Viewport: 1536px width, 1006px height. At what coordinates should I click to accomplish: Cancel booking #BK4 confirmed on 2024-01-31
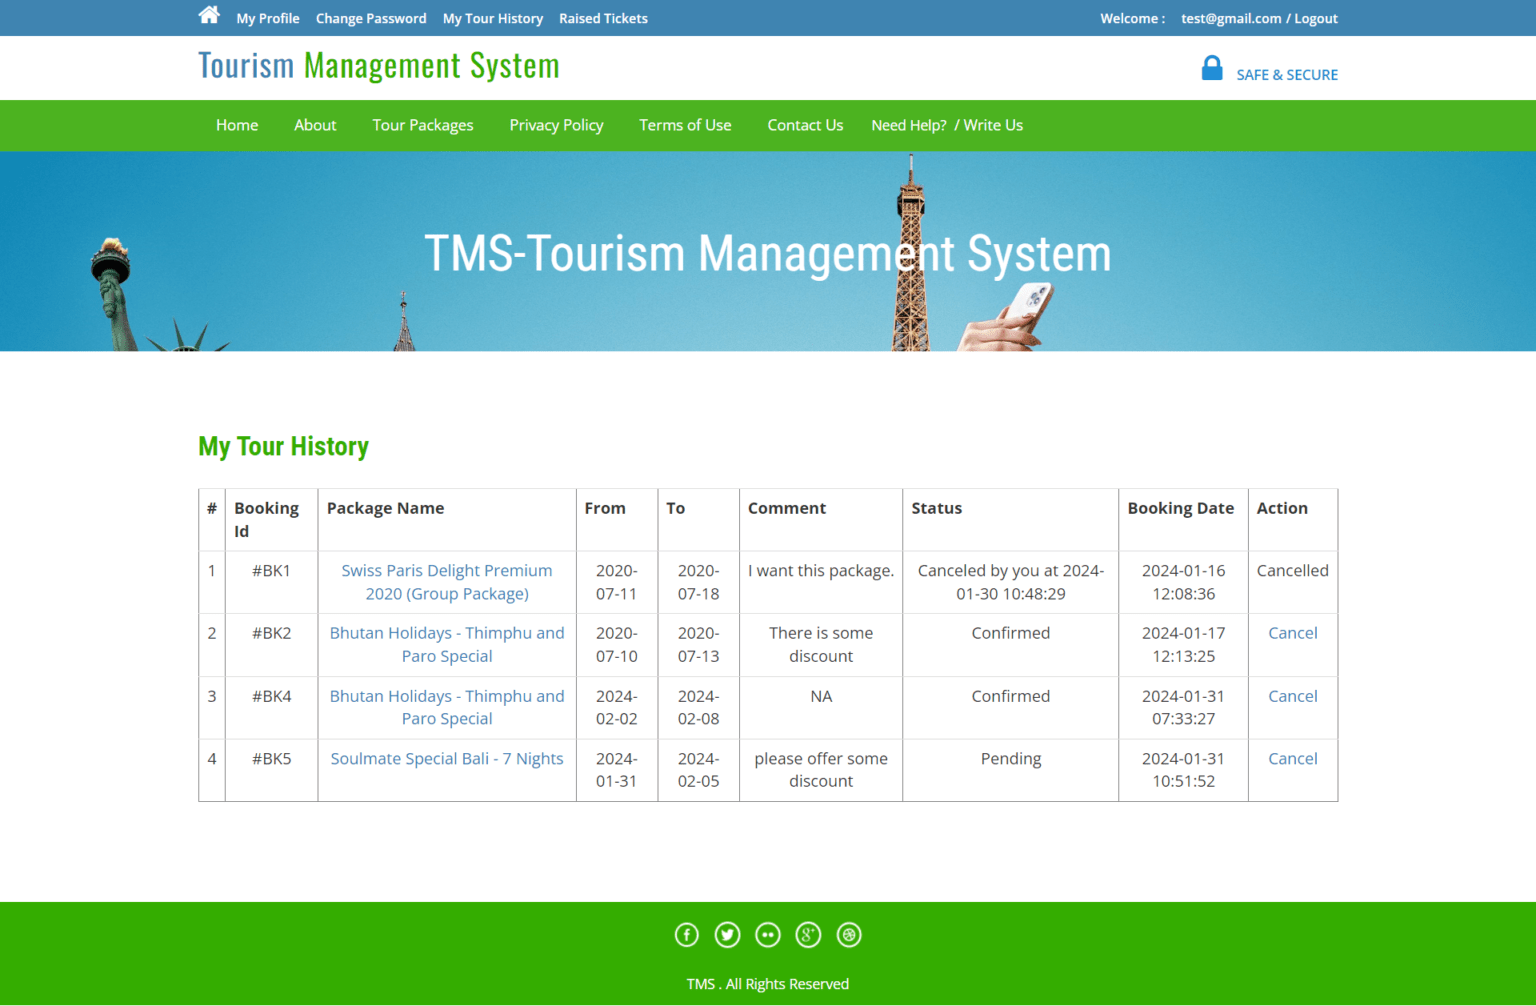1292,695
